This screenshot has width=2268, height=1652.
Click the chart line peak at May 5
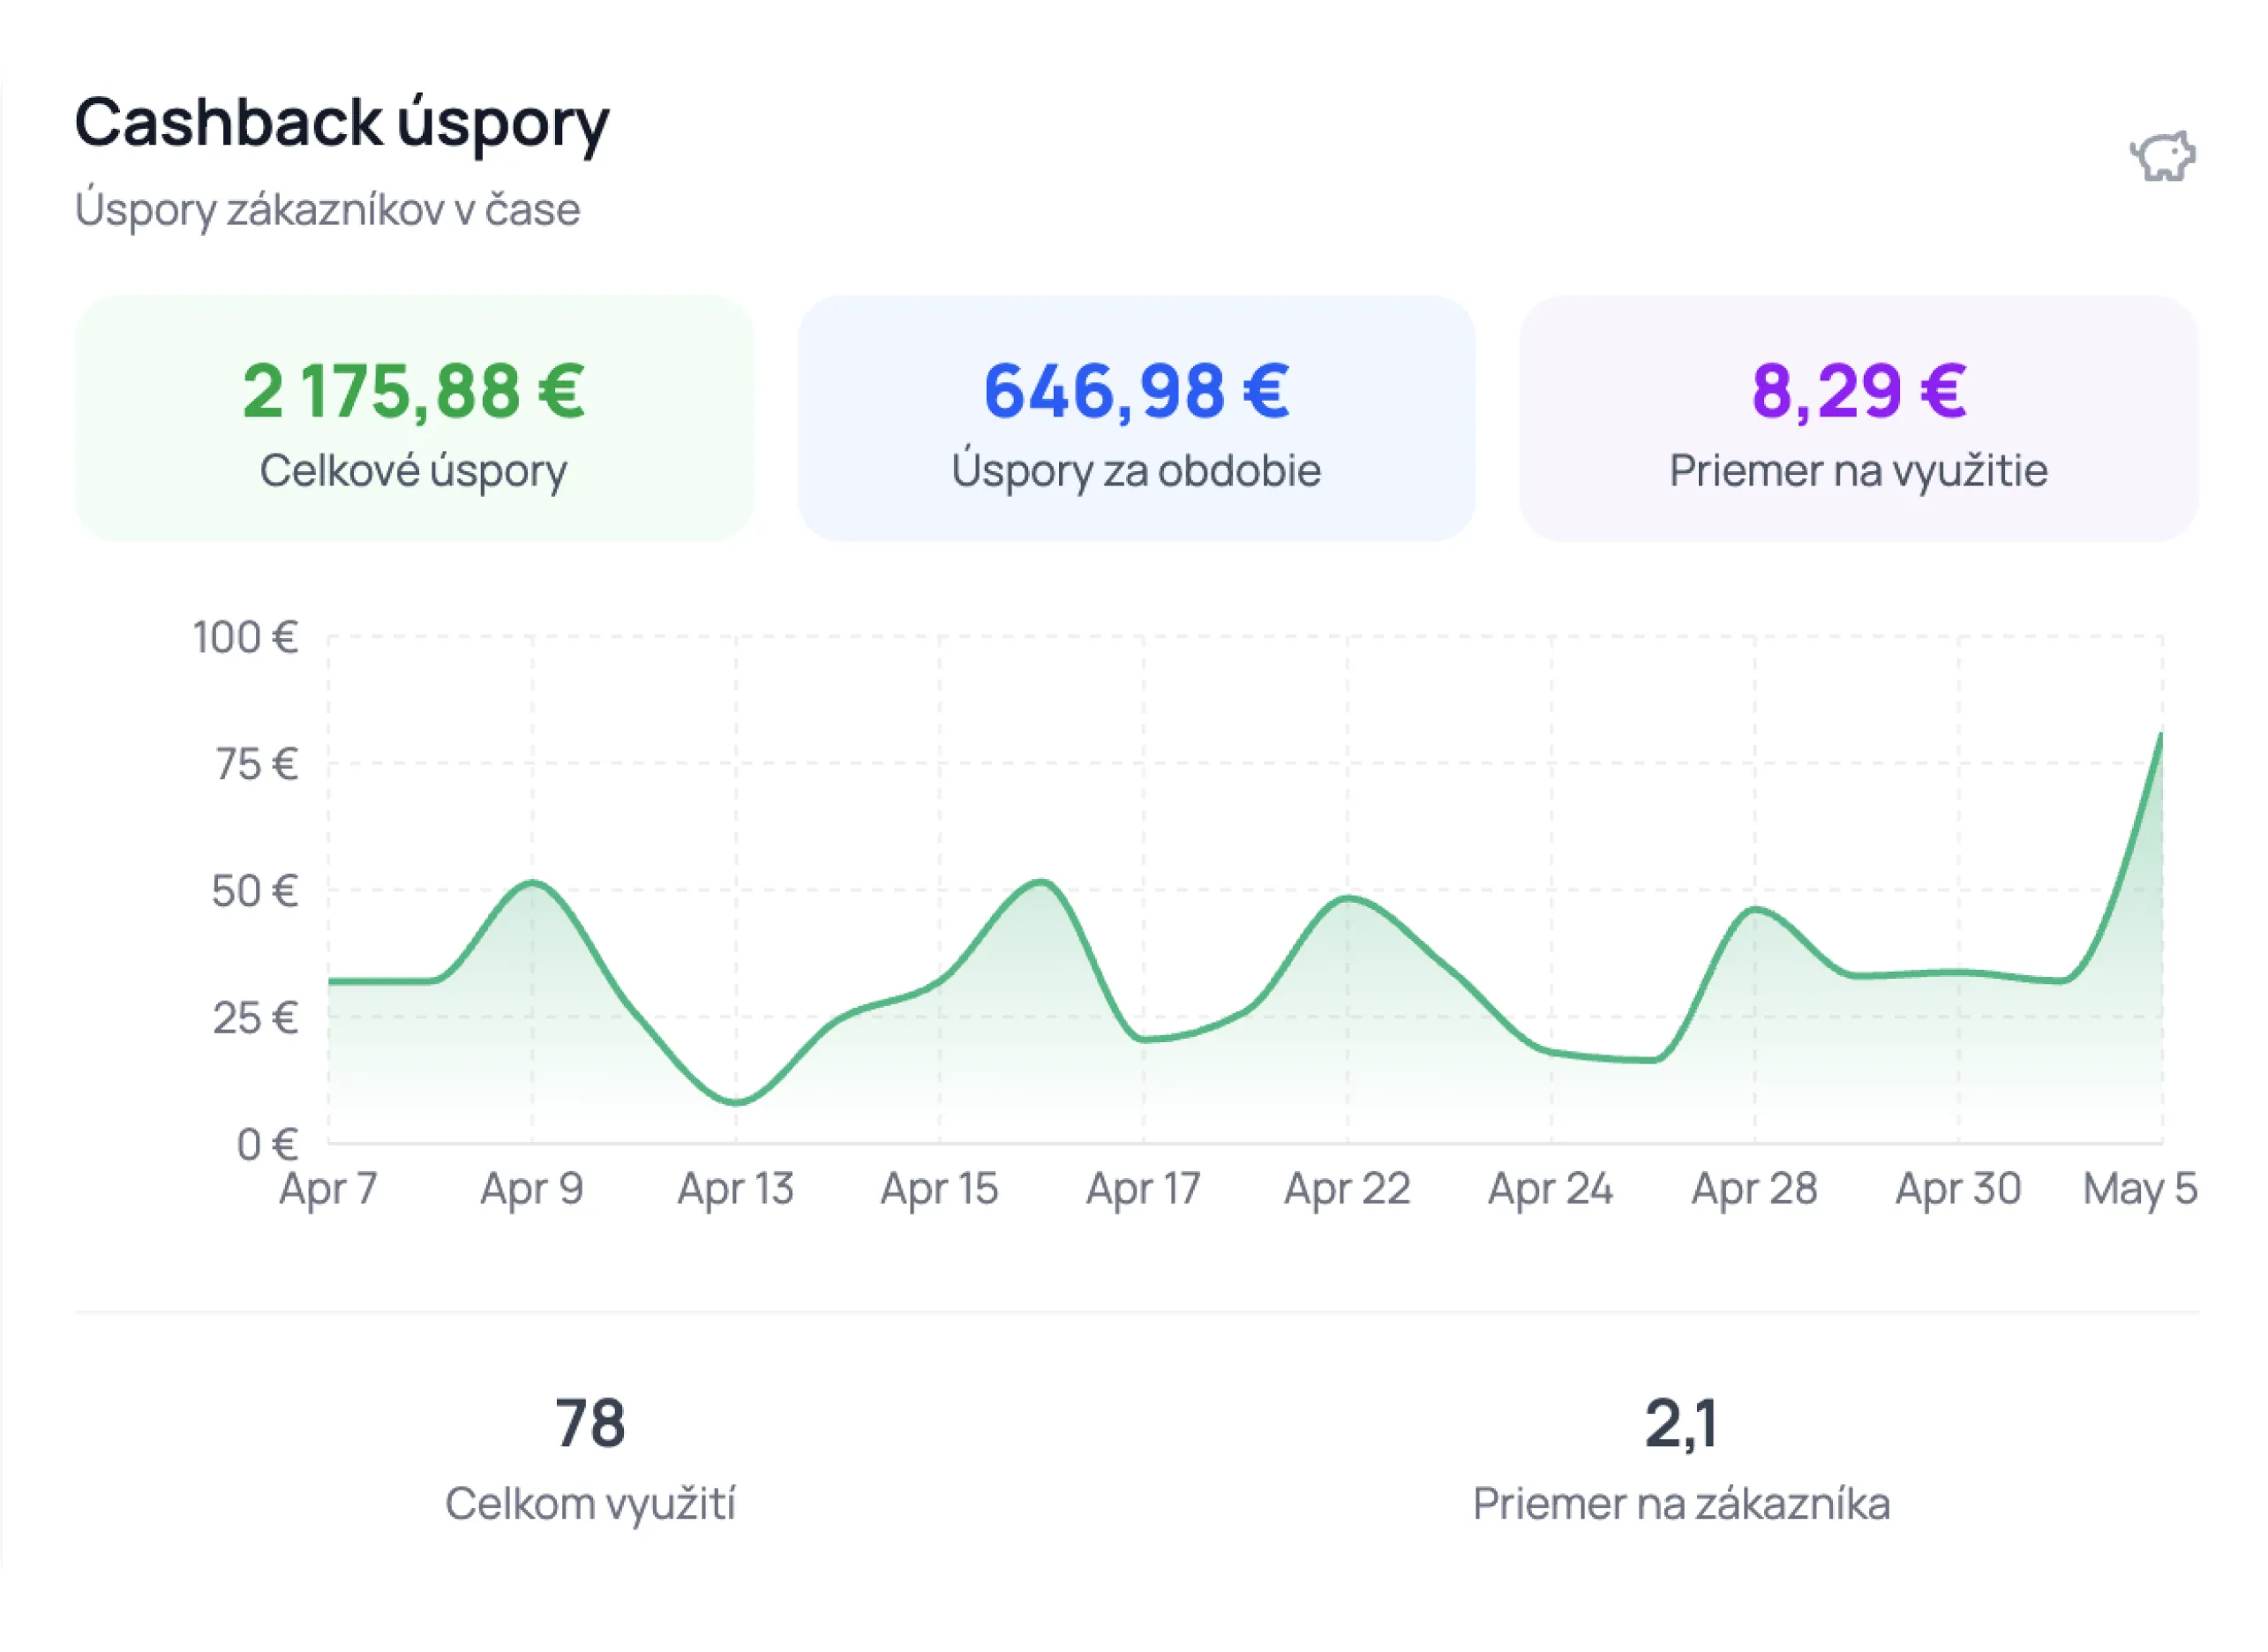coord(2161,736)
